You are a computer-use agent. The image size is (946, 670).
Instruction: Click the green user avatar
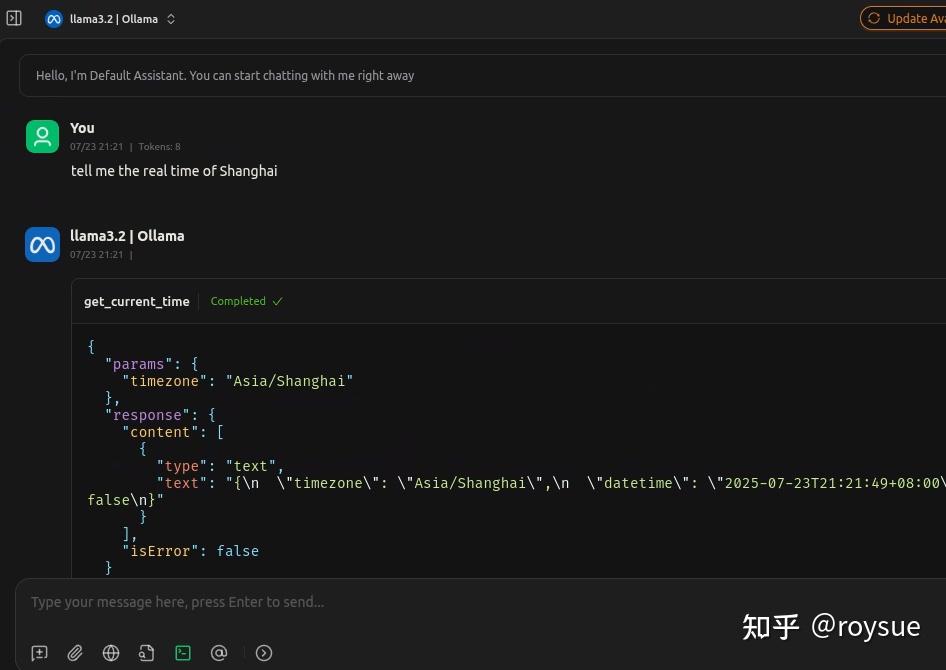click(x=42, y=136)
